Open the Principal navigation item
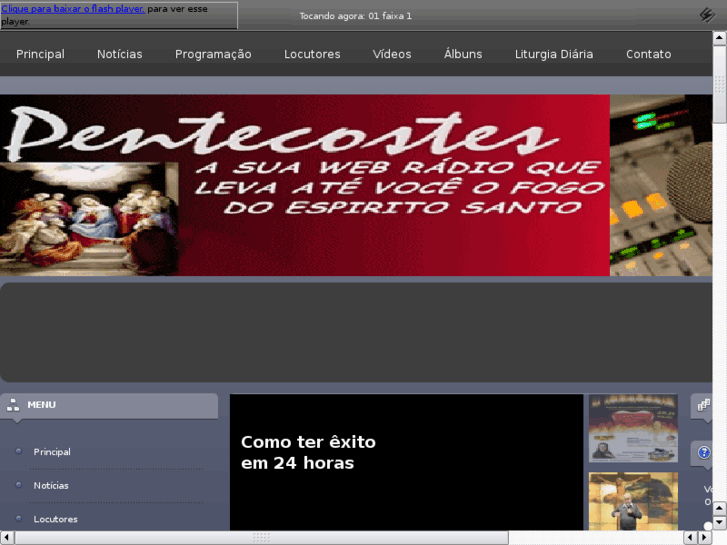The image size is (727, 545). (x=40, y=54)
